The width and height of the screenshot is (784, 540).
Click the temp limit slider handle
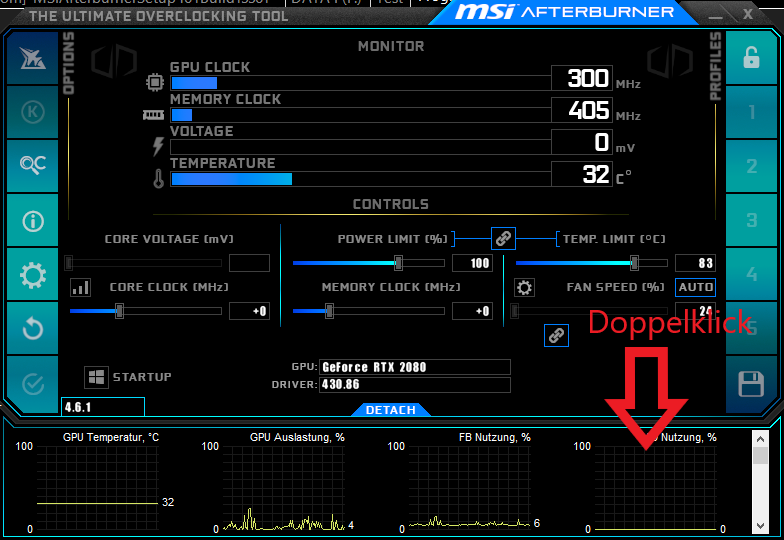[634, 263]
